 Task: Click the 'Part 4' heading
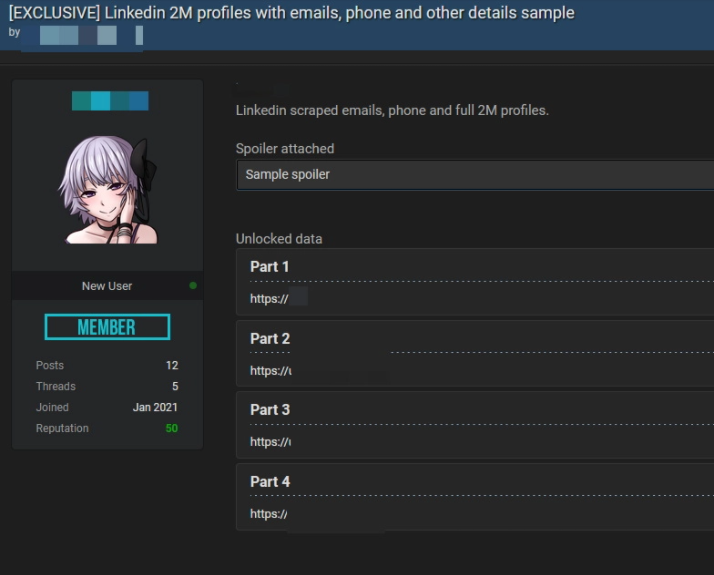pyautogui.click(x=270, y=481)
